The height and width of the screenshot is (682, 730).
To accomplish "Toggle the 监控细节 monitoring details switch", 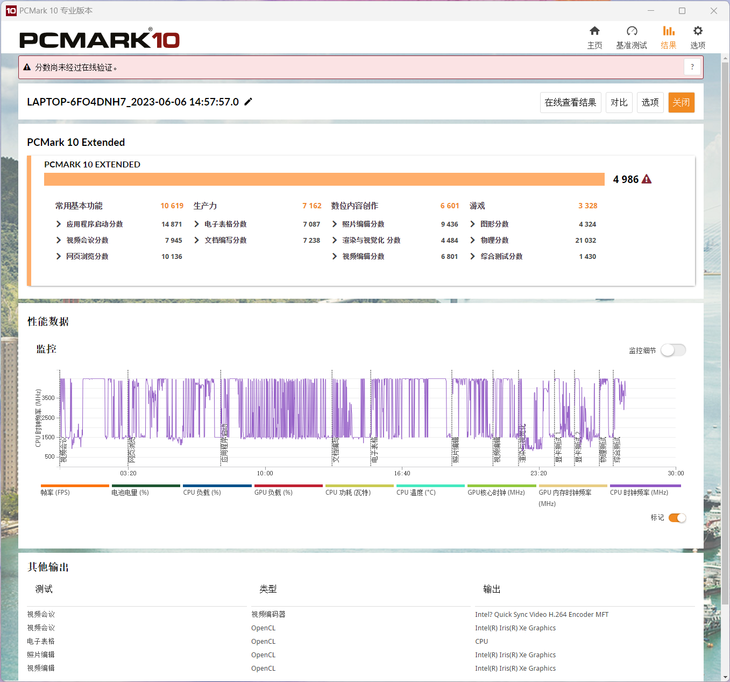I will tap(673, 350).
